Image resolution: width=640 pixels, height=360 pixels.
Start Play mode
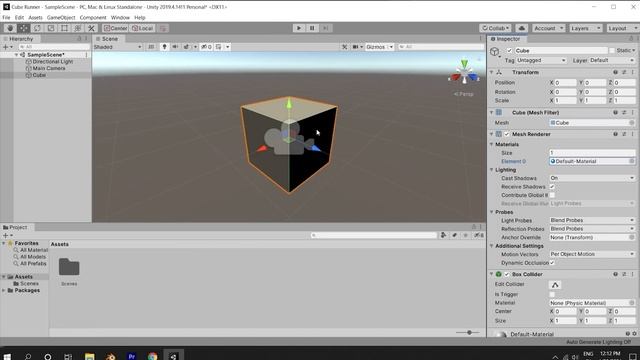(x=299, y=28)
